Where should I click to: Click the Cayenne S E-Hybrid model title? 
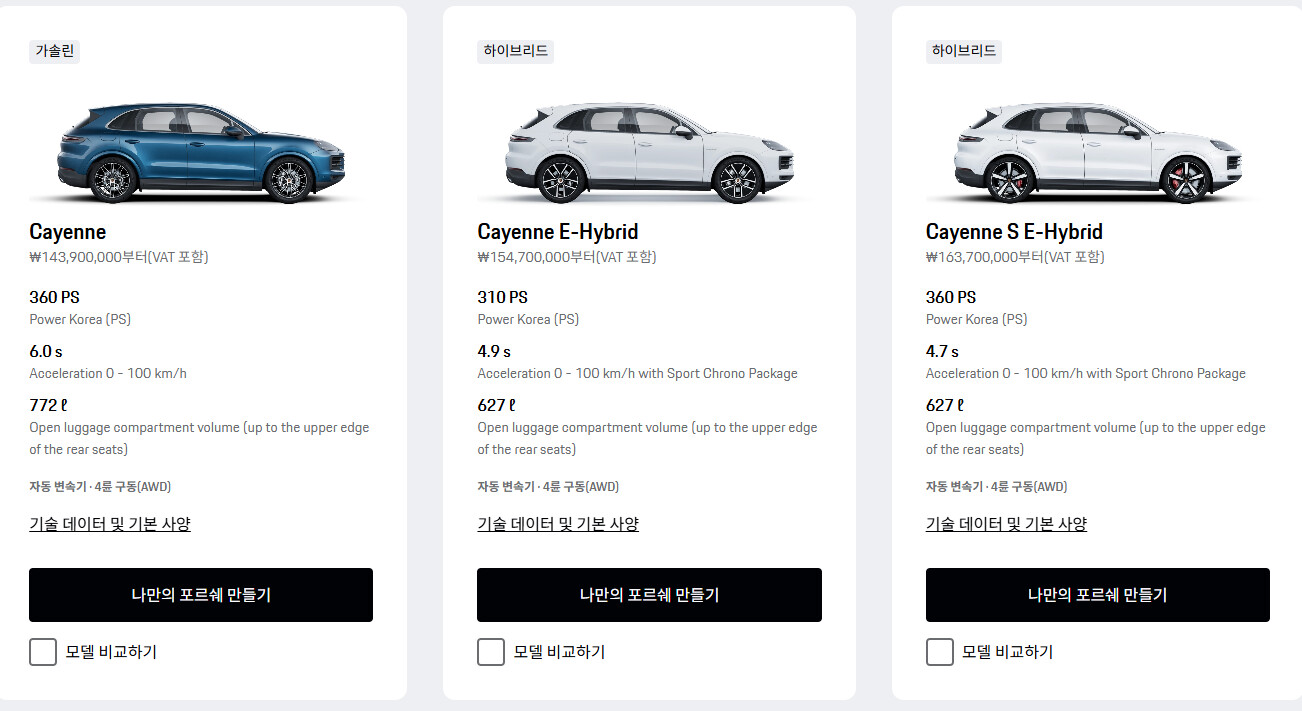click(x=1014, y=232)
